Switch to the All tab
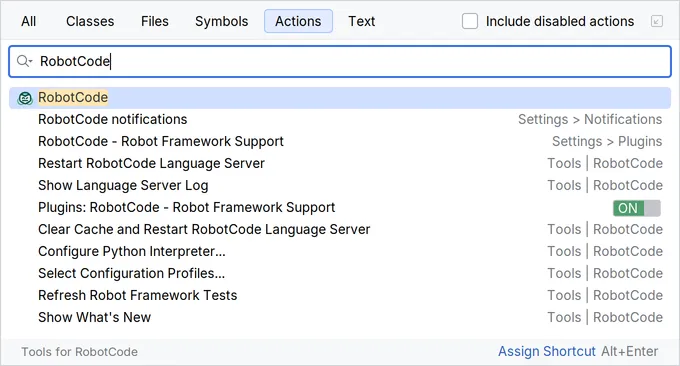680x366 pixels. [29, 21]
